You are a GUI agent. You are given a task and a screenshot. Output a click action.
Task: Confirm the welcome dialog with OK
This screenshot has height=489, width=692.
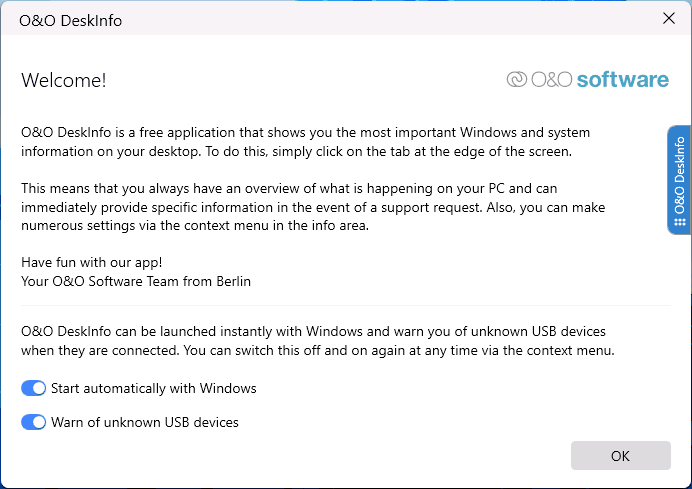(x=621, y=455)
